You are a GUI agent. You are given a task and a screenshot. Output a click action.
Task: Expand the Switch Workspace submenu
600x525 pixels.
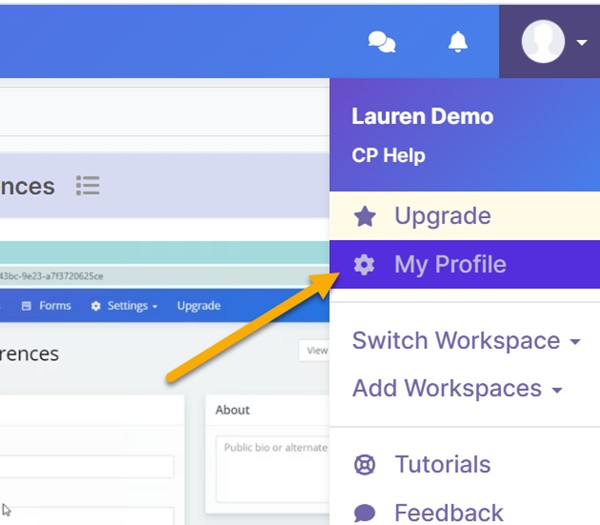point(466,341)
